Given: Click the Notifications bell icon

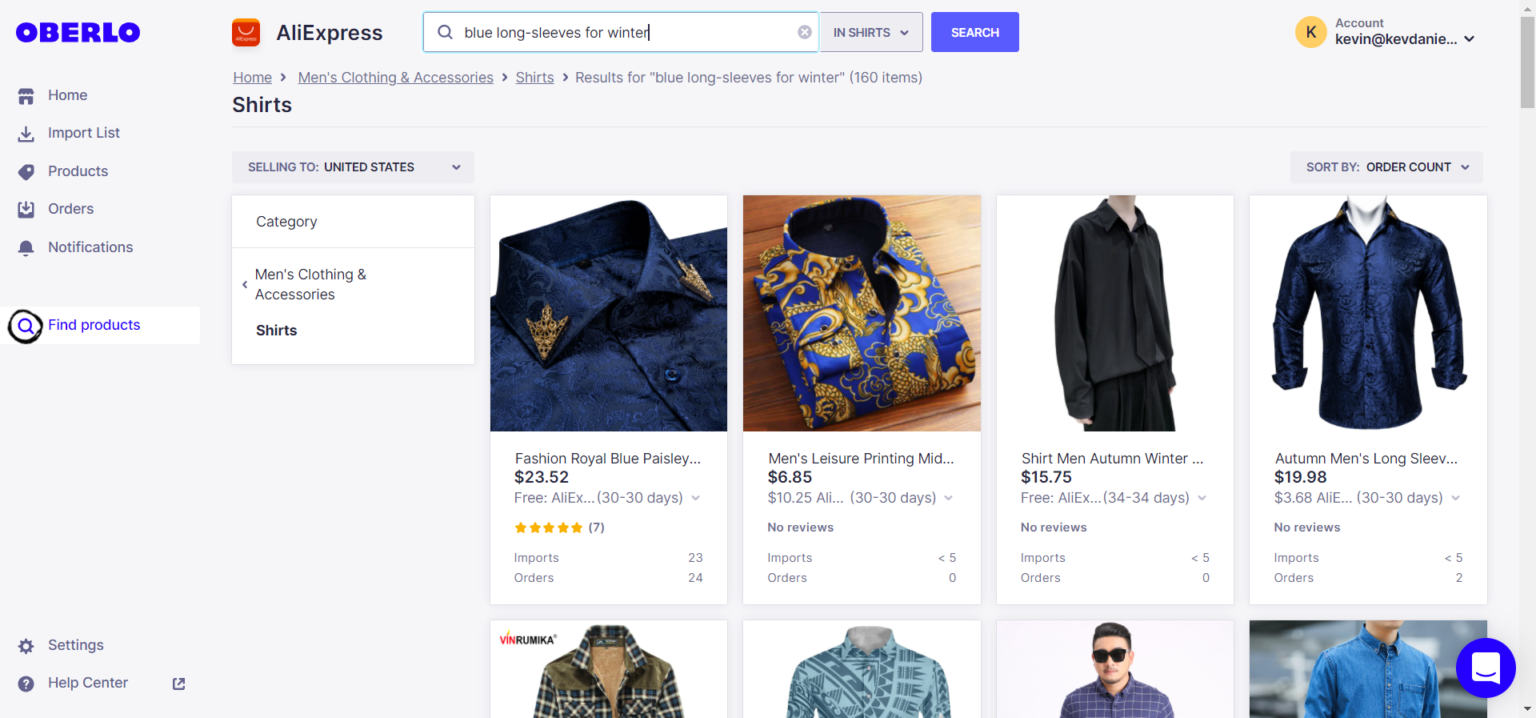Looking at the screenshot, I should coord(26,248).
